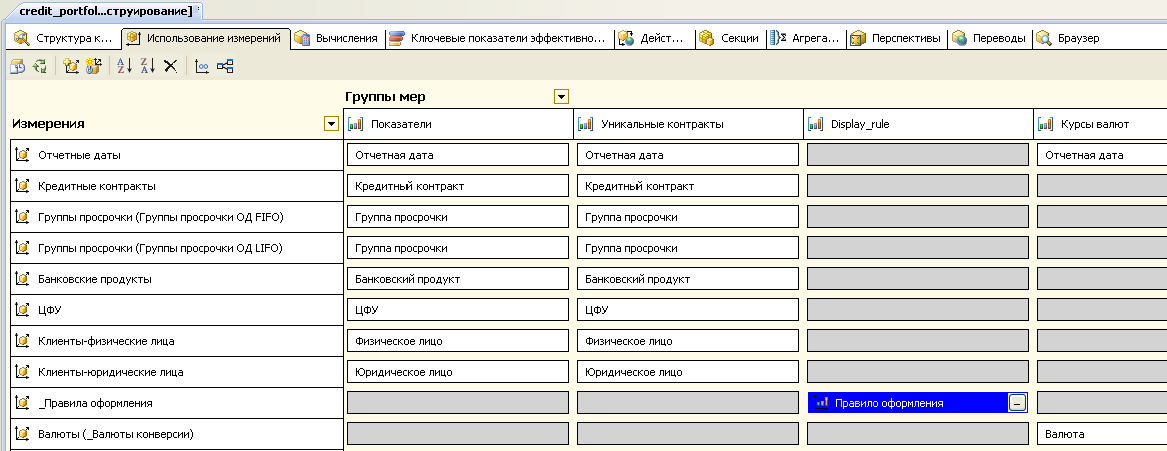
Task: Click Отчетная дата cell under Курсы валют
Action: coord(1102,155)
